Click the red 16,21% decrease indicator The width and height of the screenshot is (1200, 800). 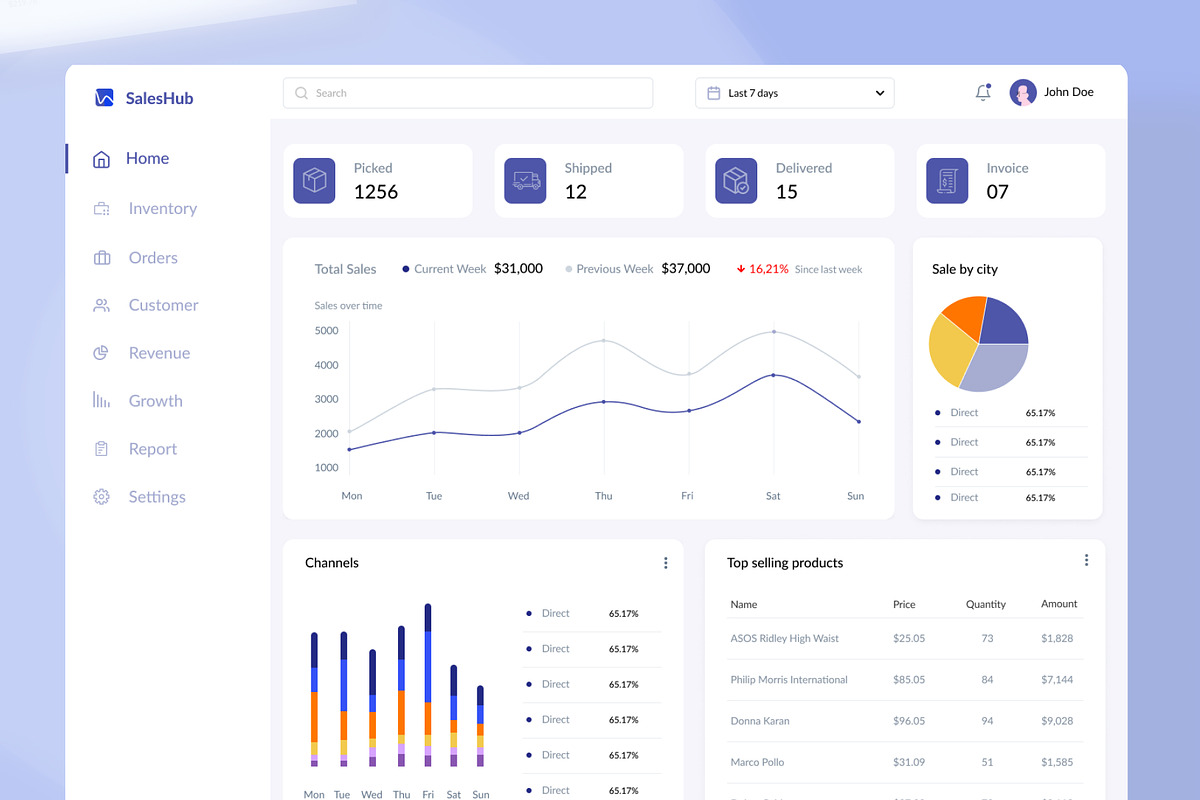coord(763,269)
